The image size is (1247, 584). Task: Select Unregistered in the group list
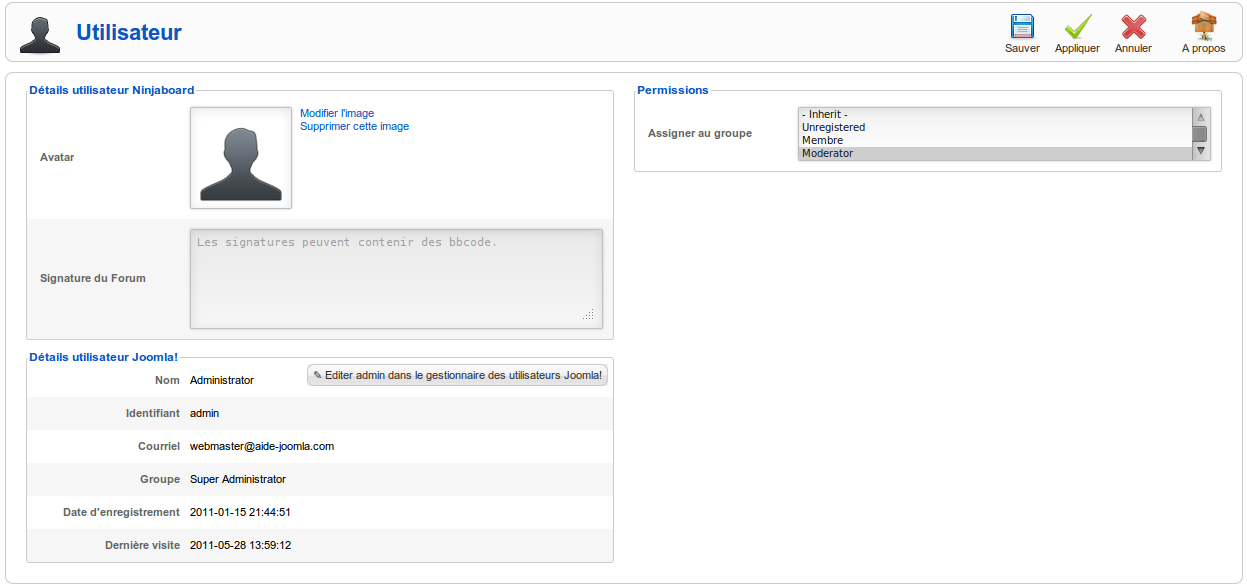(833, 127)
